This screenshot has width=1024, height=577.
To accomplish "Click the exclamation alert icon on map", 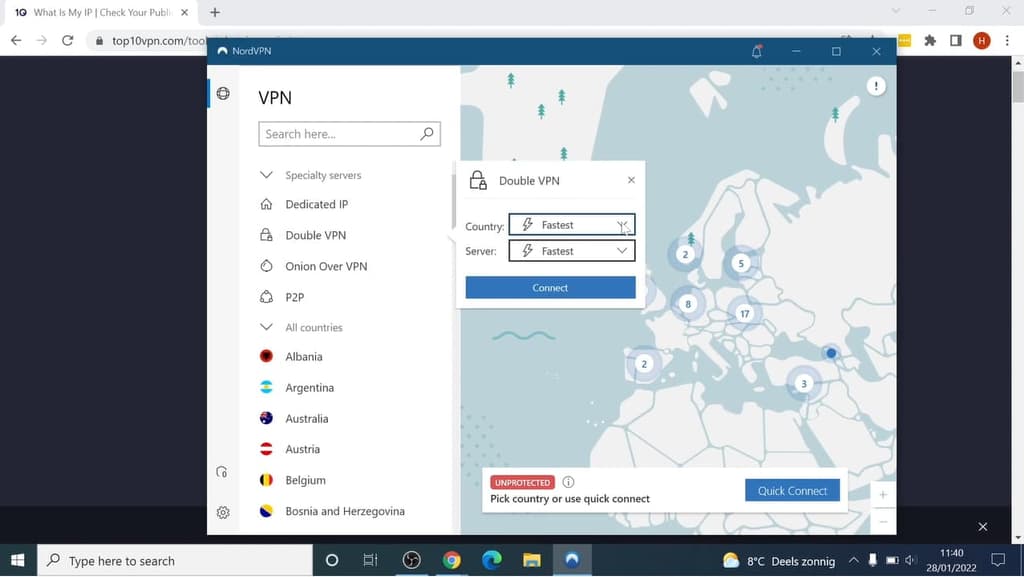I will click(876, 86).
